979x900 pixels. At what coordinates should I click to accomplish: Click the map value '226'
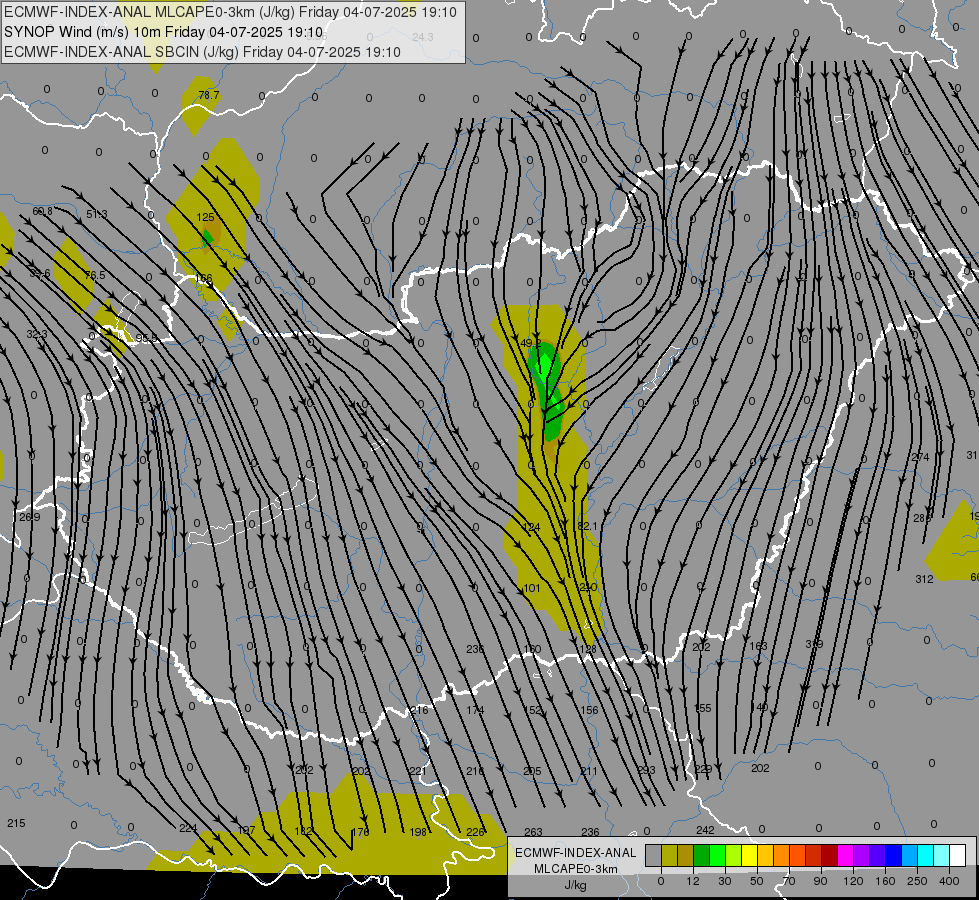[x=475, y=832]
